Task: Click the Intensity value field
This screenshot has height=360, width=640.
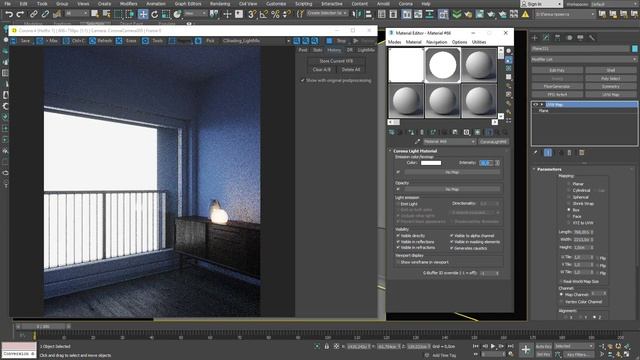Action: tap(486, 163)
